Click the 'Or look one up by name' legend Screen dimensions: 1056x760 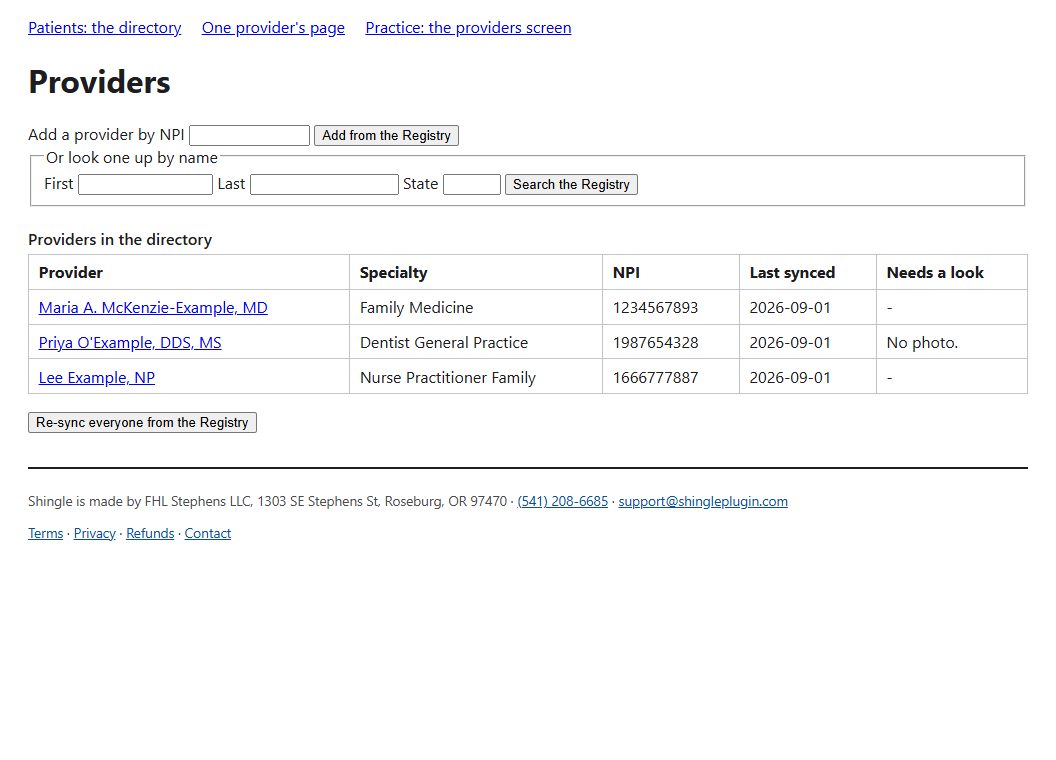point(132,158)
